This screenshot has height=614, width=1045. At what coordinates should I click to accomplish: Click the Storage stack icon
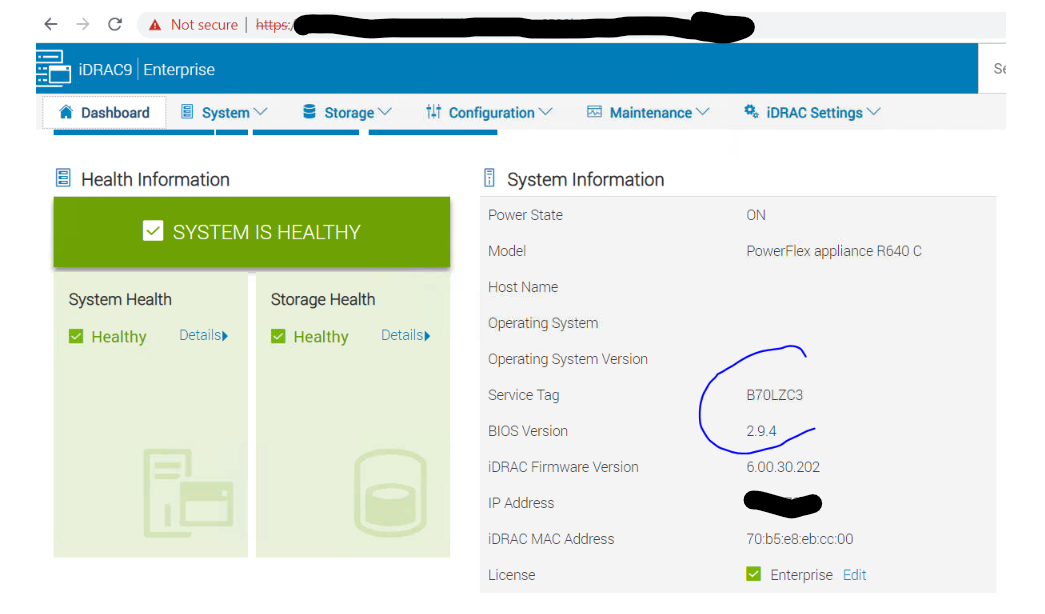tap(310, 112)
